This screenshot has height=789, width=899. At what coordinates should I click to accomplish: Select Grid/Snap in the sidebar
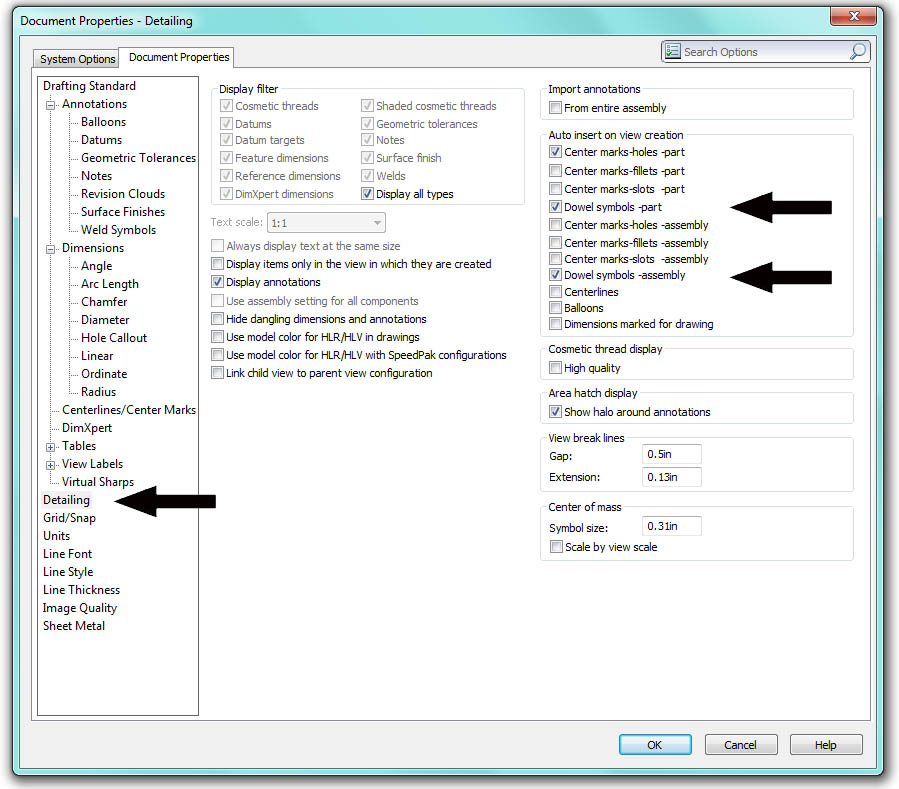[x=69, y=517]
